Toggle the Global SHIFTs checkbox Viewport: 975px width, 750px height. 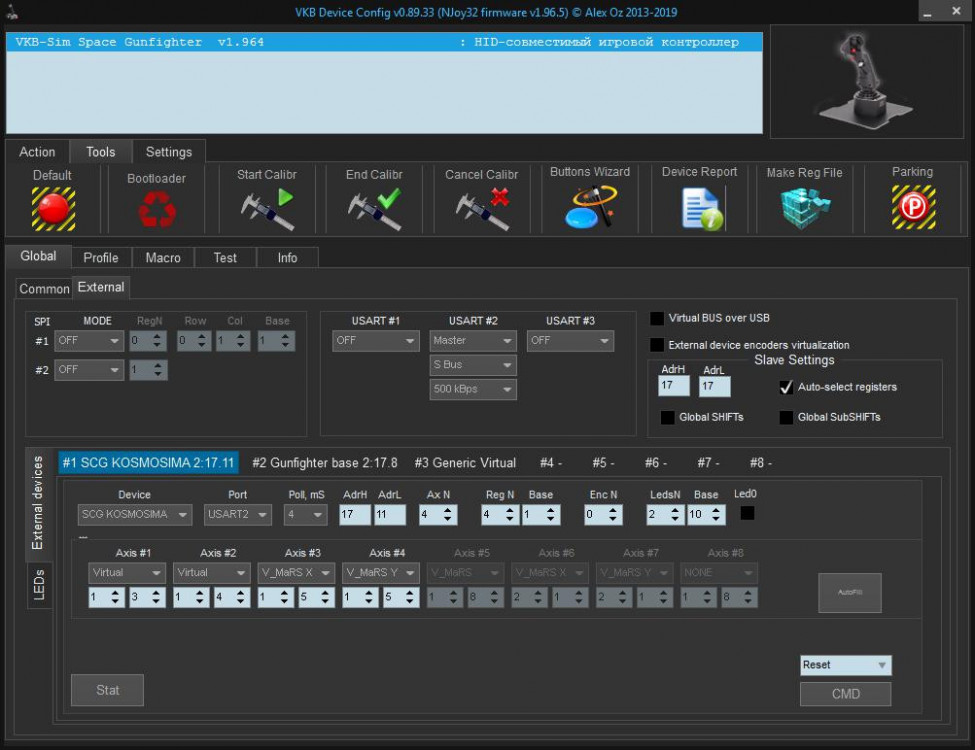667,417
